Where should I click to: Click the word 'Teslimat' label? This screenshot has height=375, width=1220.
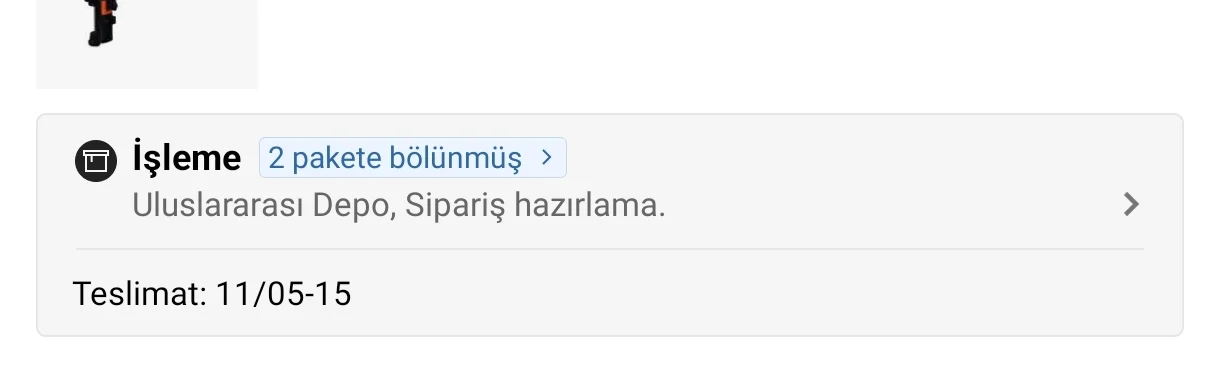tap(138, 295)
